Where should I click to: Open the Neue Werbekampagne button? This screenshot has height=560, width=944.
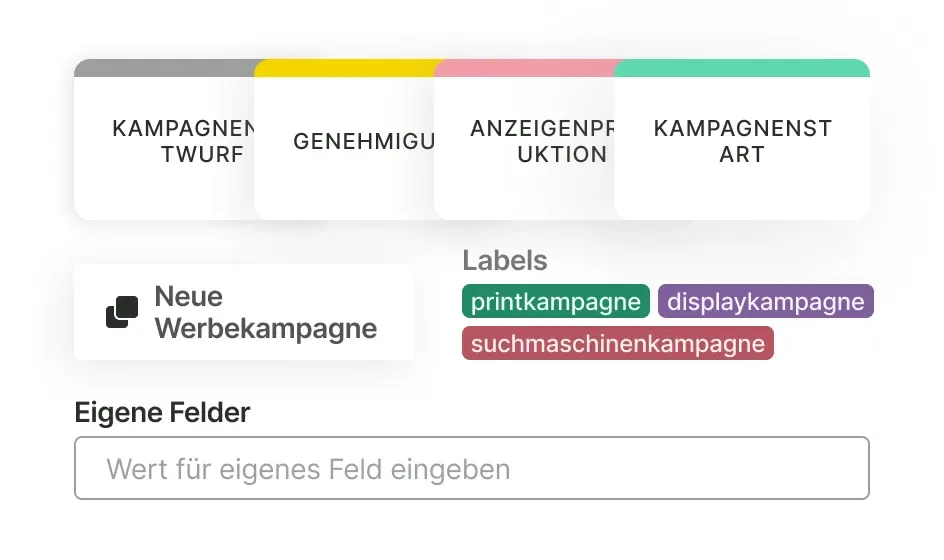244,312
